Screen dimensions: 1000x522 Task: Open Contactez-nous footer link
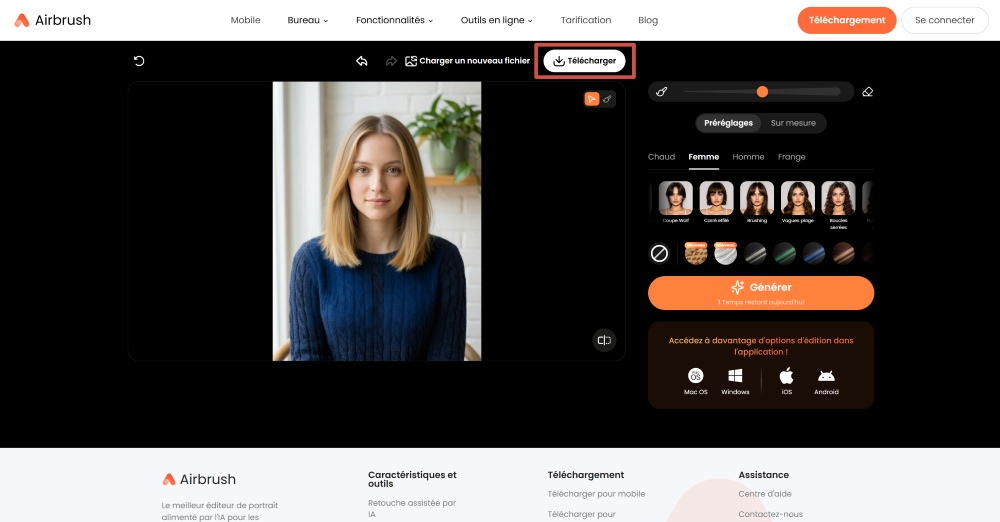(770, 514)
